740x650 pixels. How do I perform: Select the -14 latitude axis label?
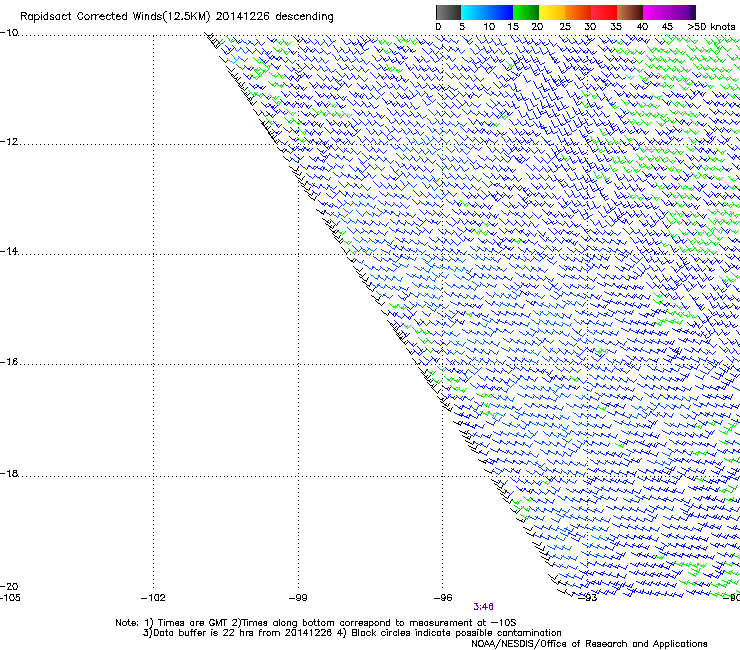[9, 251]
